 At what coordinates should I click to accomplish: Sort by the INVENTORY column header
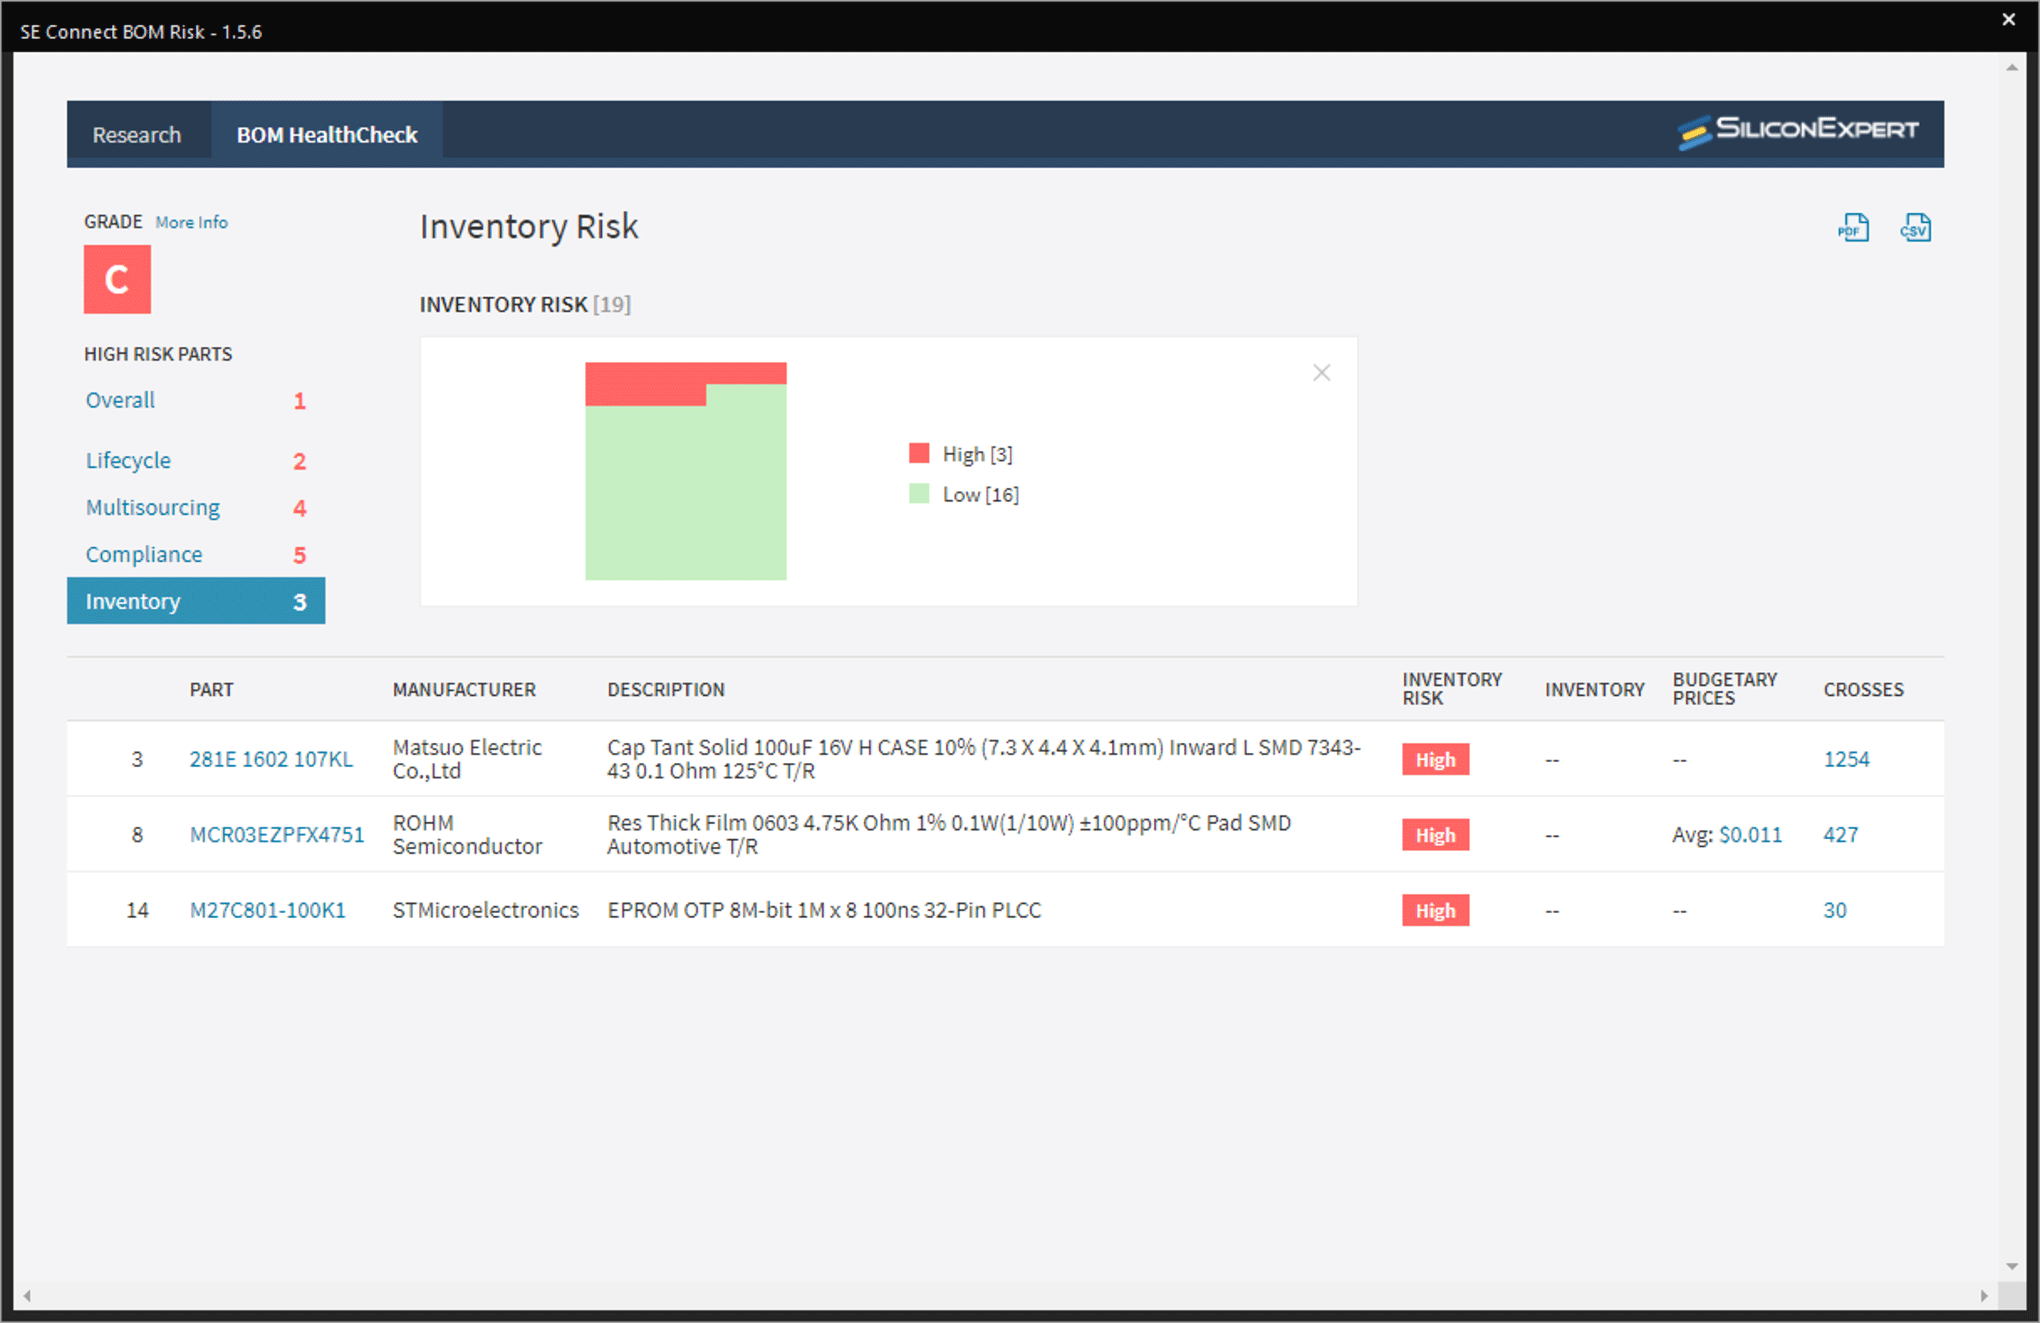[1594, 689]
